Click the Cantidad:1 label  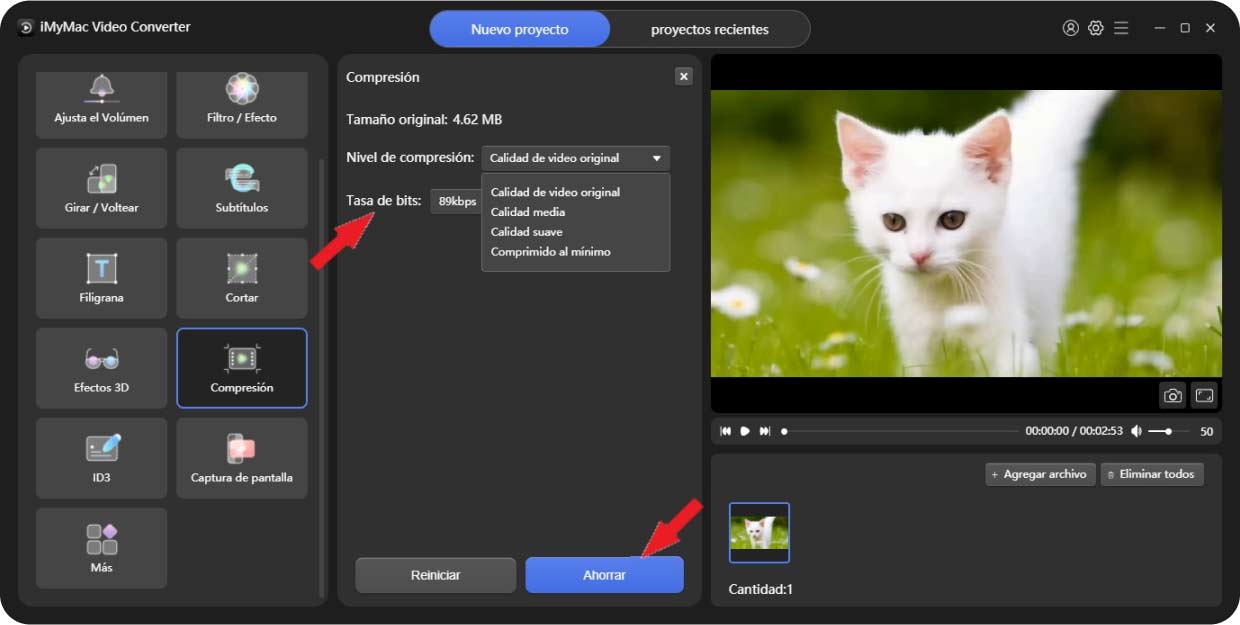point(761,589)
